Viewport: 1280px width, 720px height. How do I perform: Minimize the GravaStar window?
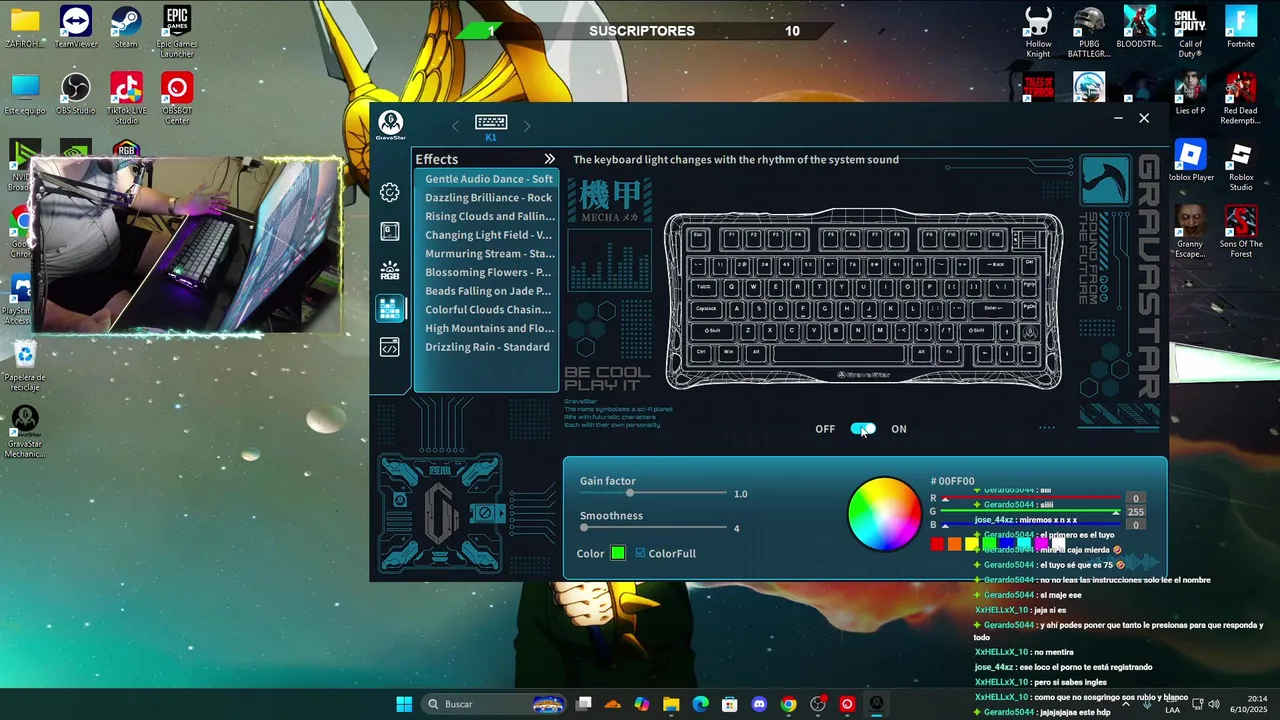[1118, 118]
